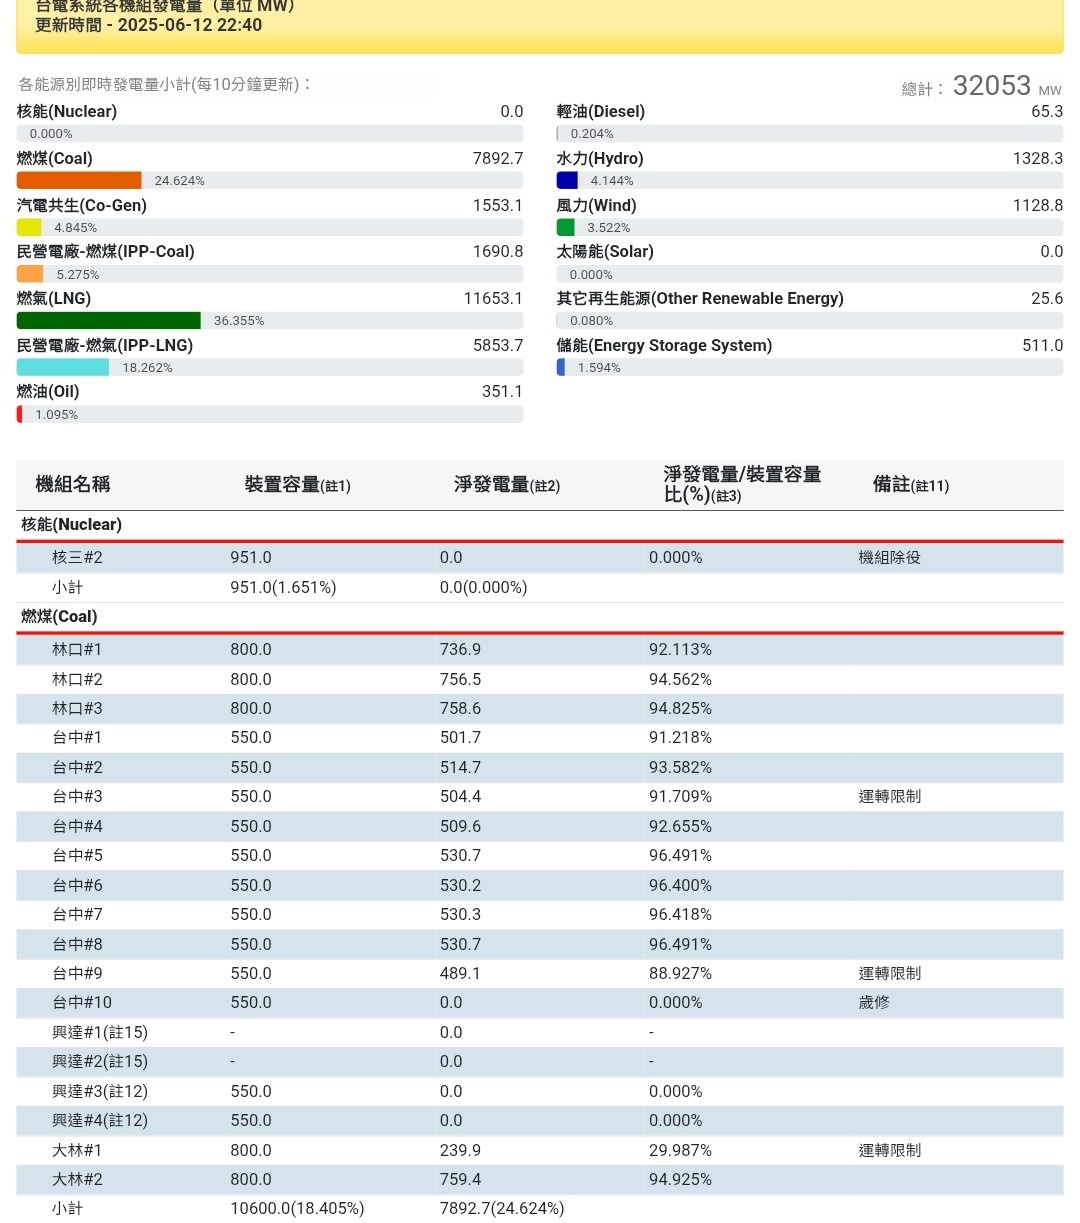The image size is (1080, 1223).
Task: Click the coal subtotal generation 7892.7(24.624%)
Action: 502,1209
